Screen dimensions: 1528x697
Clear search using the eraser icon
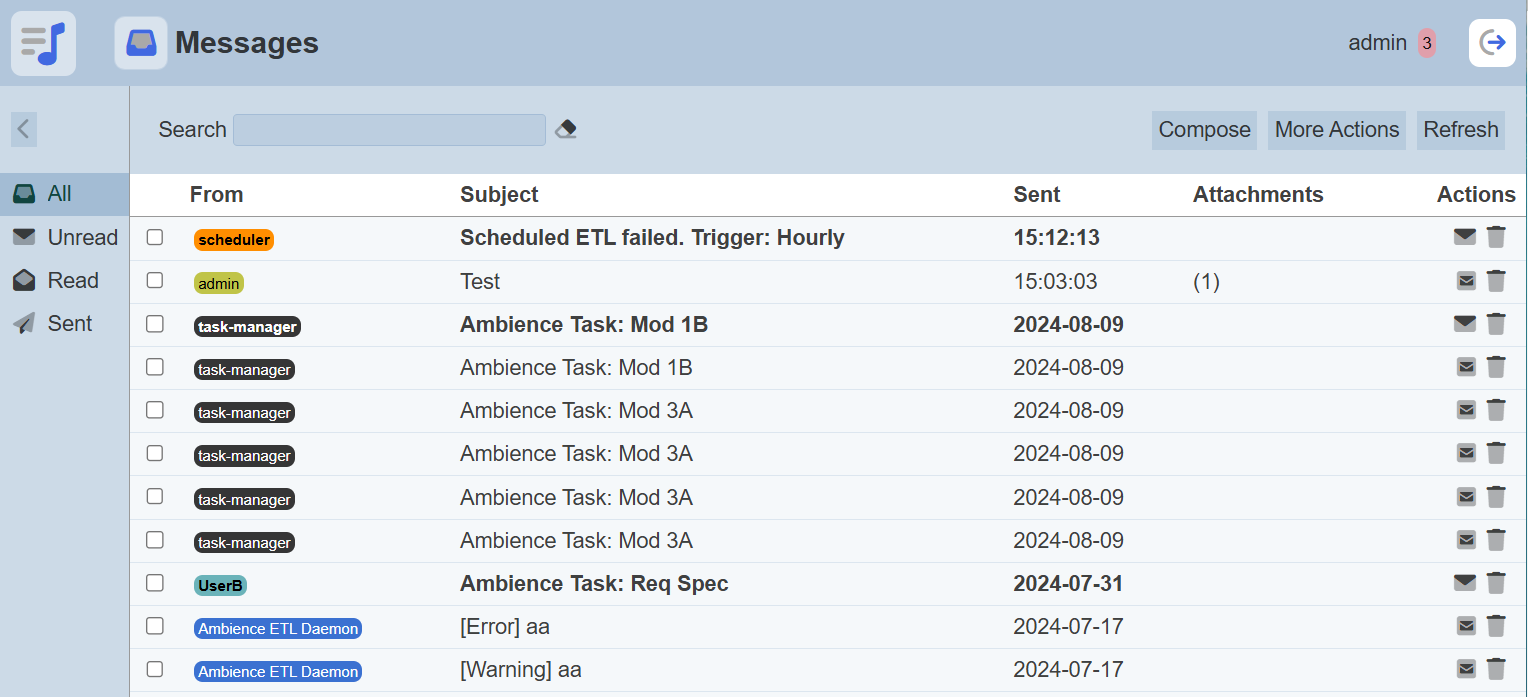point(566,130)
